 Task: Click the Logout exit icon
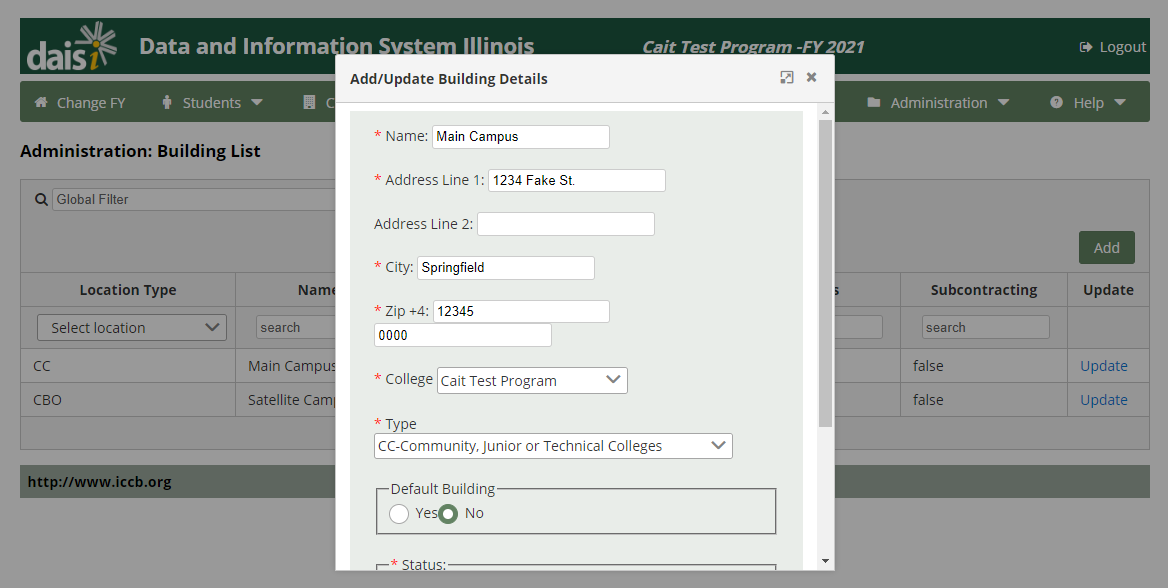[1084, 46]
